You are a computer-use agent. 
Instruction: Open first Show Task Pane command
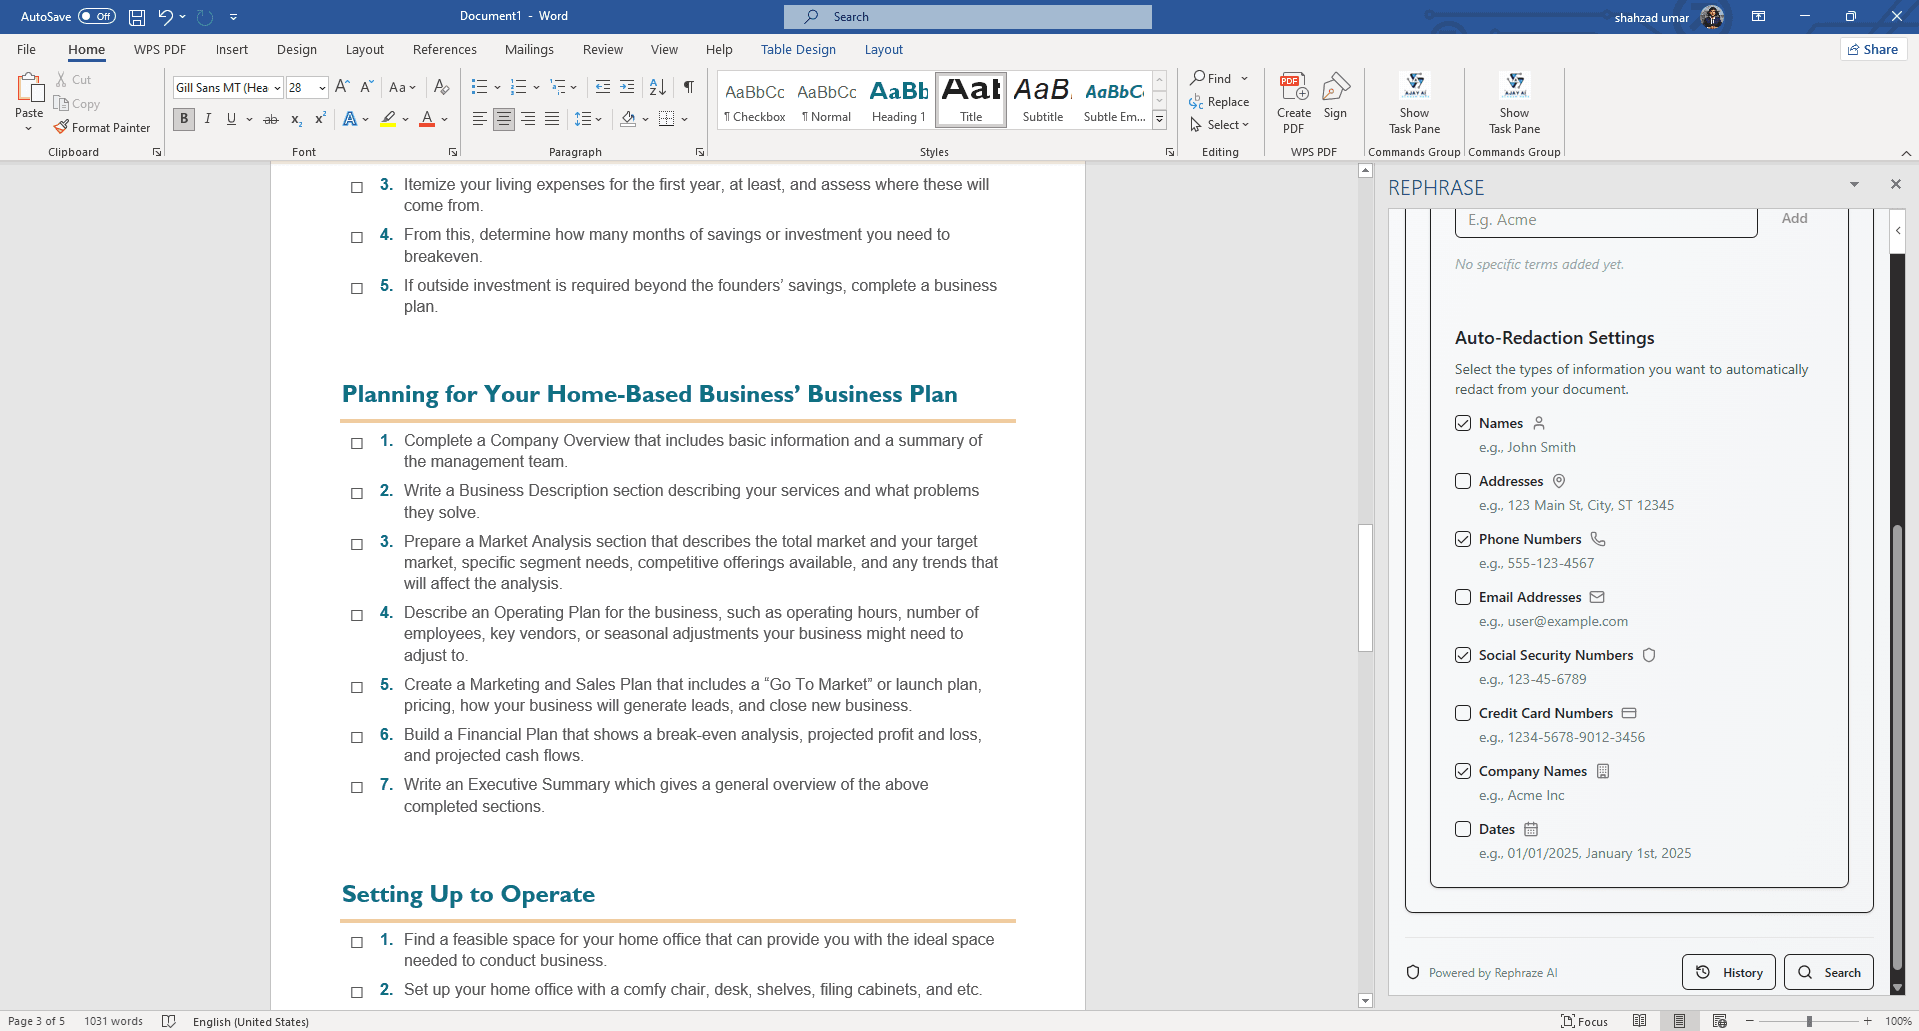[1414, 103]
